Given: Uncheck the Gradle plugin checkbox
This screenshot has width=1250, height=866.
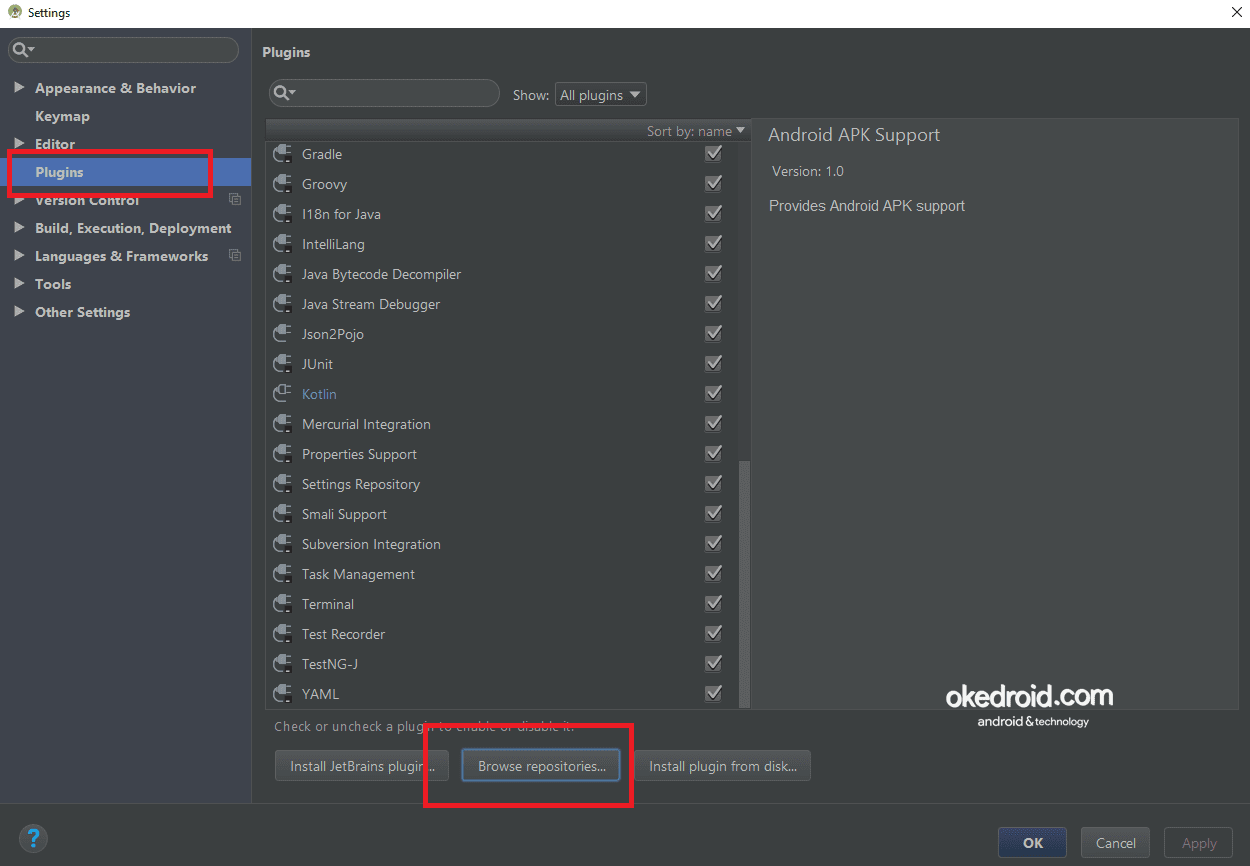Looking at the screenshot, I should click(x=713, y=153).
